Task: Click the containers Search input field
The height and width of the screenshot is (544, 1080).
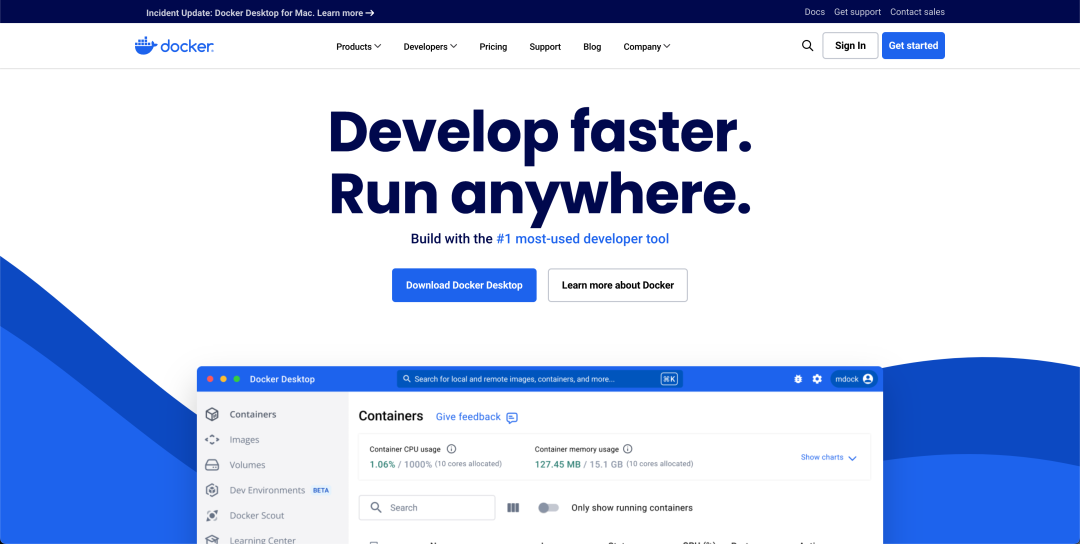Action: [x=427, y=508]
